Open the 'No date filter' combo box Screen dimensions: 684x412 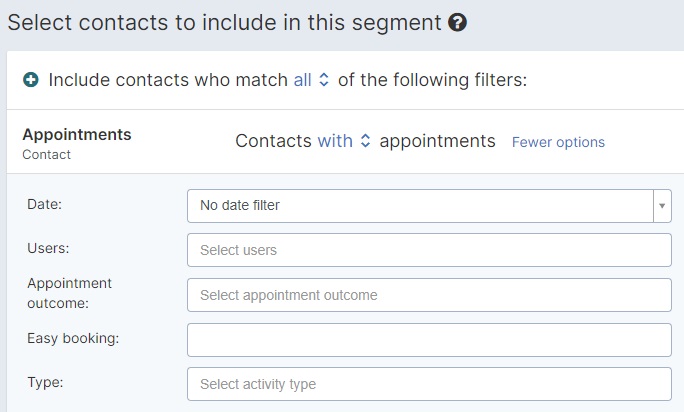click(x=429, y=206)
